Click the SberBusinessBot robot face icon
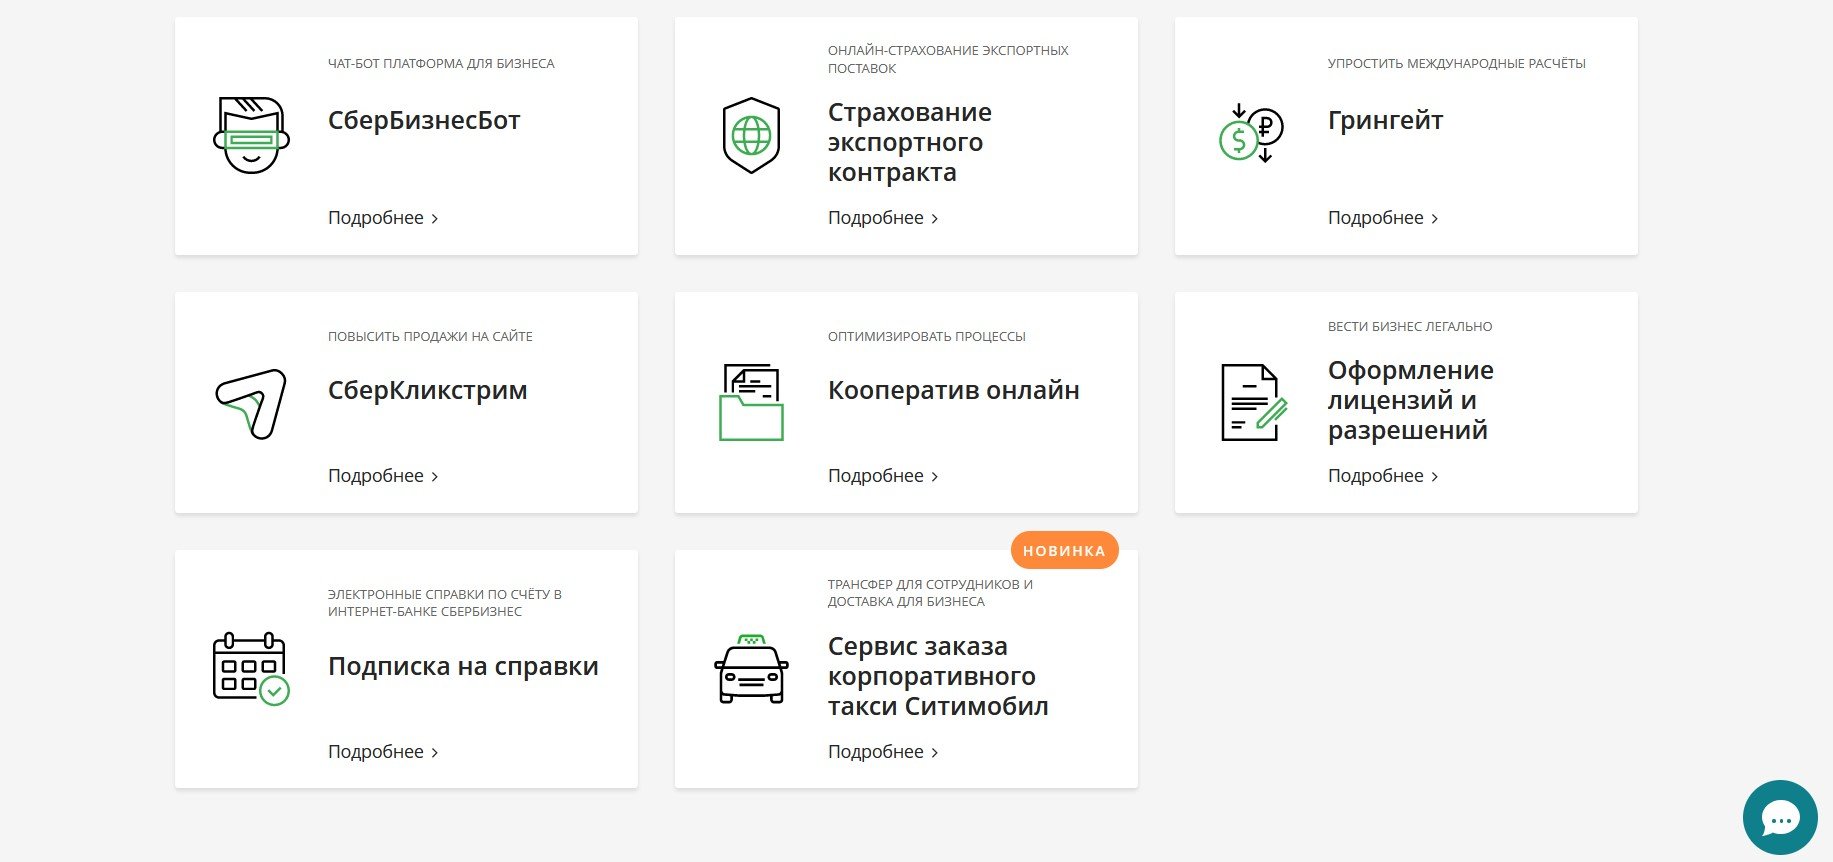The image size is (1833, 862). 251,136
